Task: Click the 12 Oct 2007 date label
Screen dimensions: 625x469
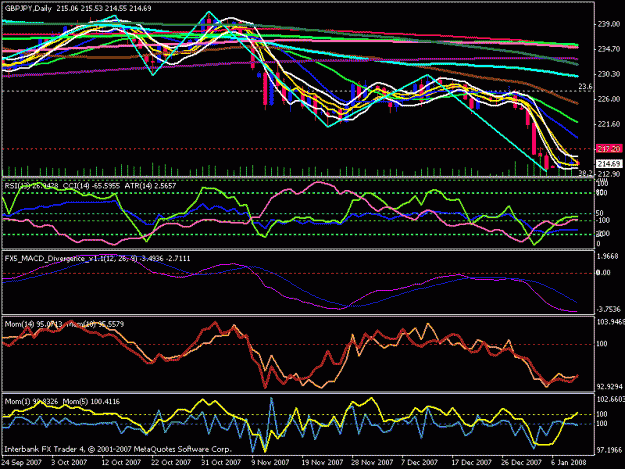Action: [121, 463]
